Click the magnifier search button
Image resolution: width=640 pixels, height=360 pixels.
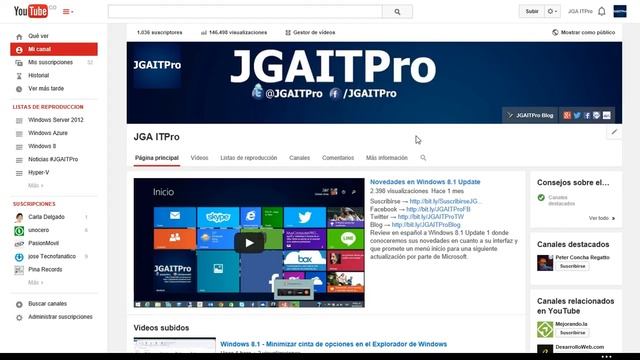tap(397, 12)
